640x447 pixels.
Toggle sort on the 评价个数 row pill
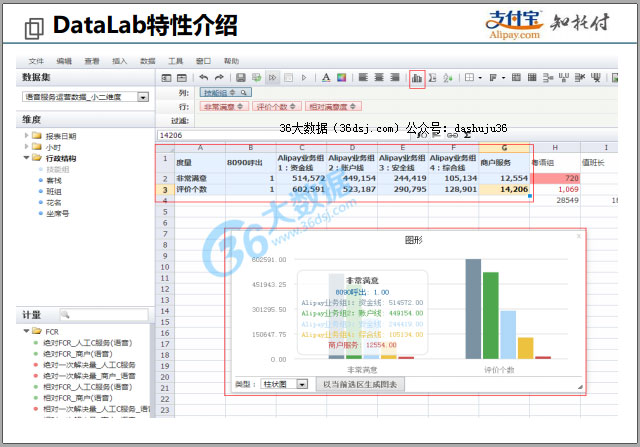[x=292, y=107]
